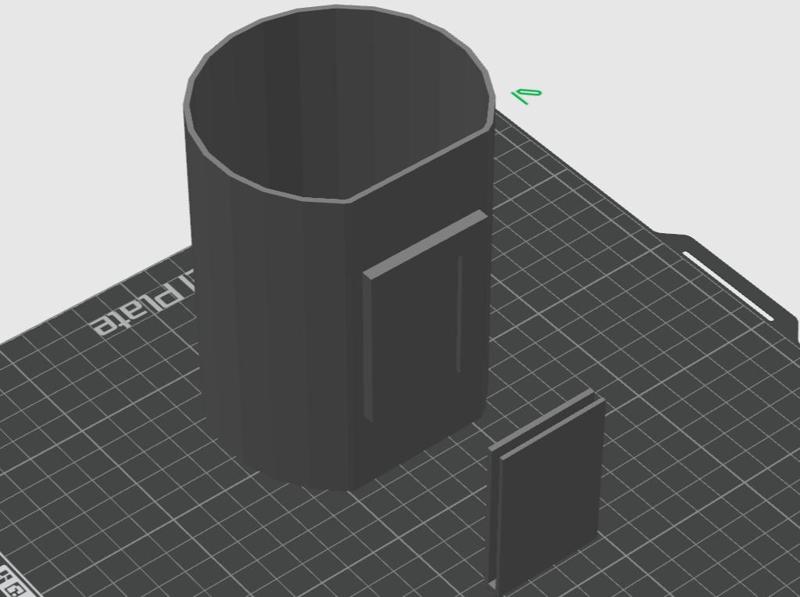Click the top rim of the cylinder

339,11
